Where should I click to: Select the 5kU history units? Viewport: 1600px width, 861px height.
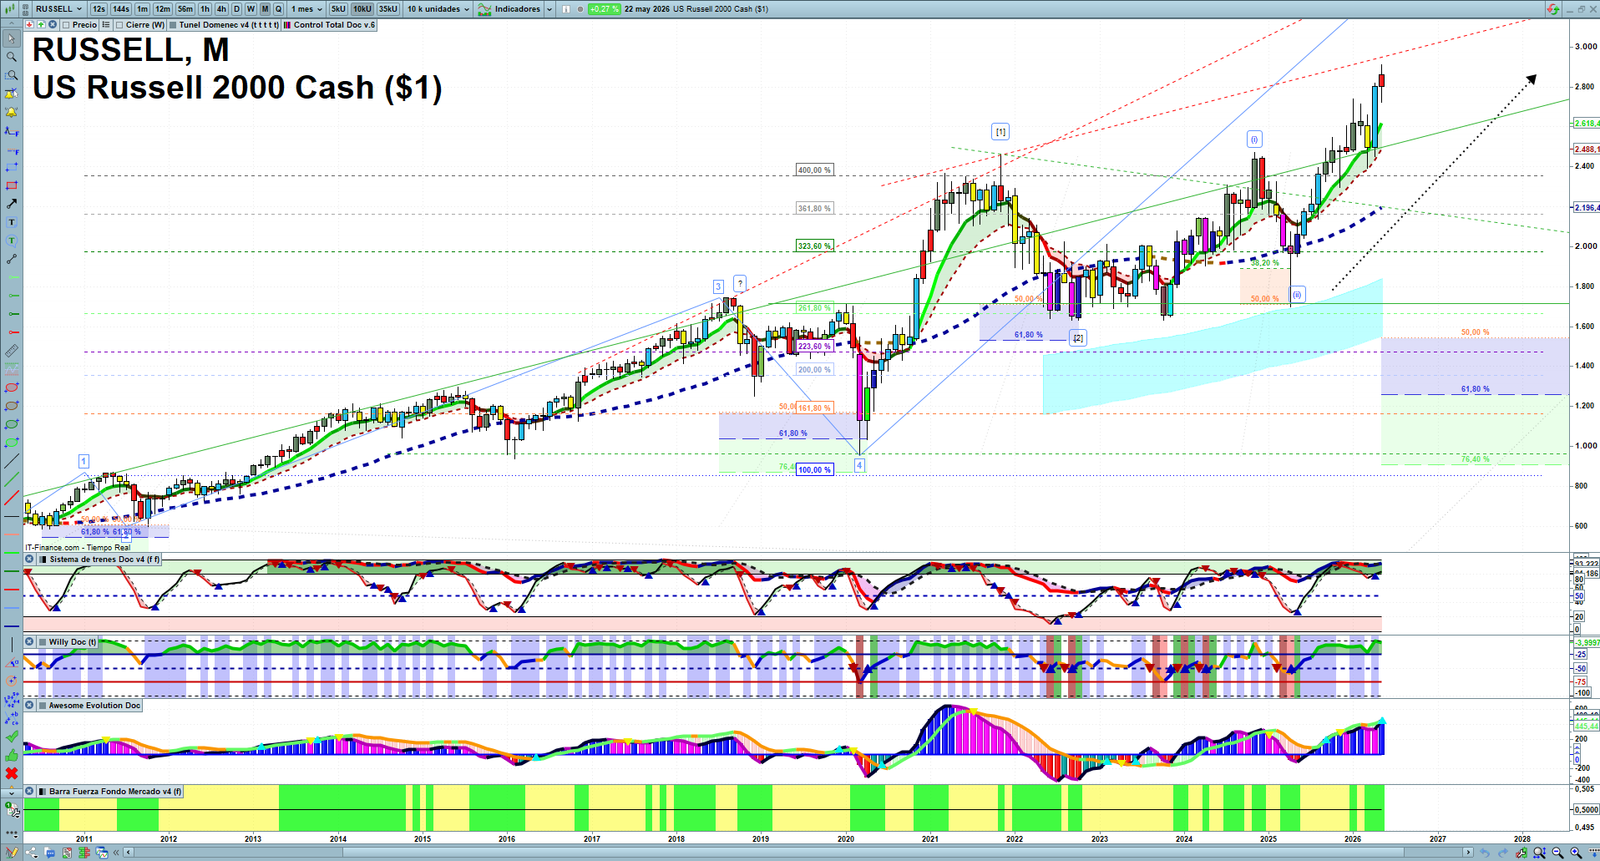[x=338, y=9]
